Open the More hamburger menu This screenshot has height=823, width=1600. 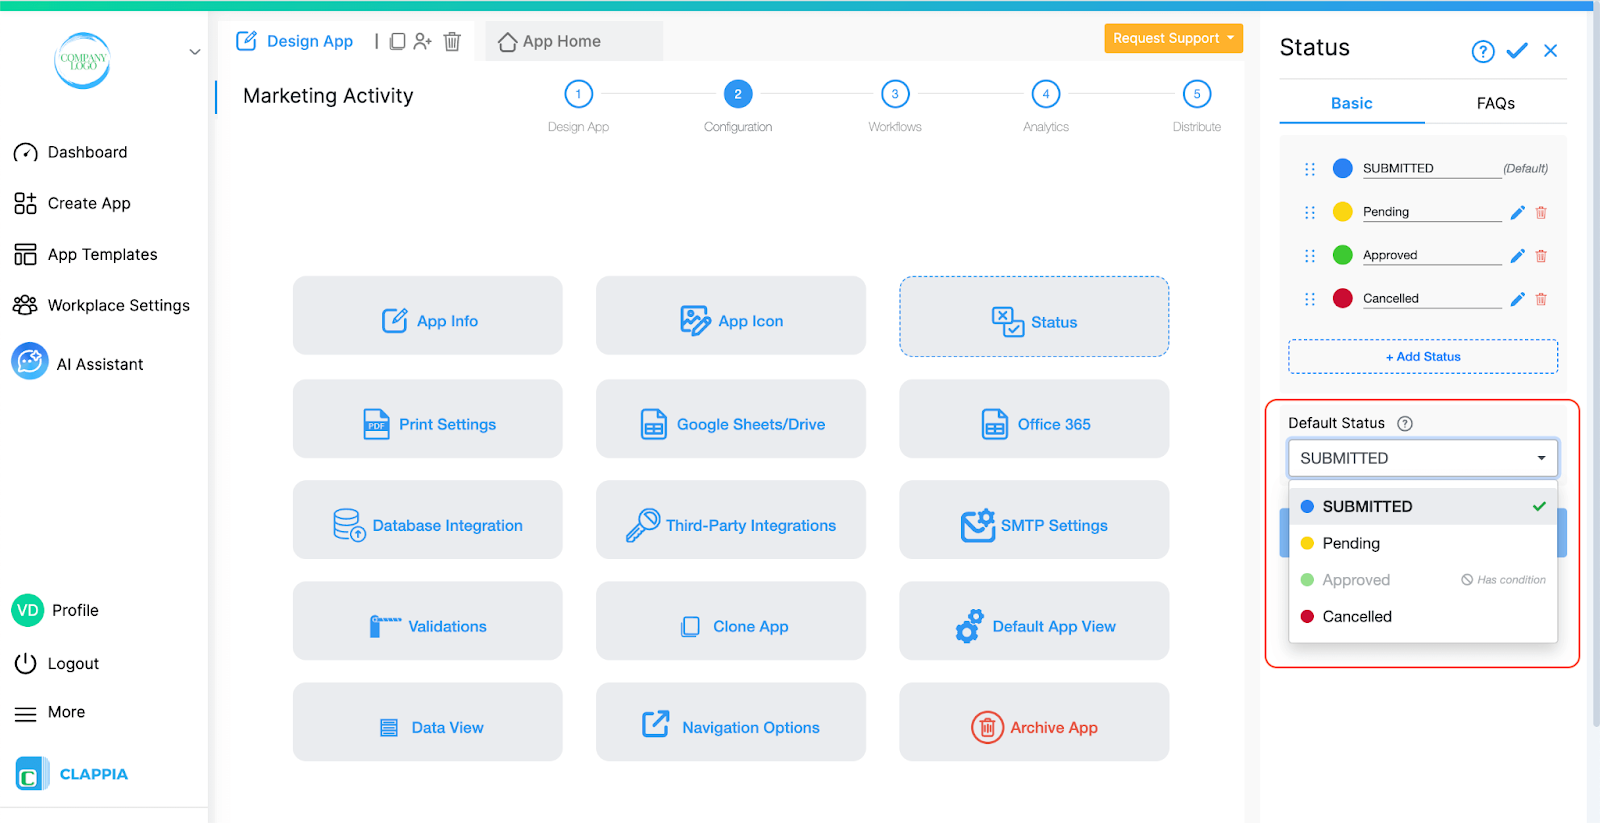(x=25, y=713)
